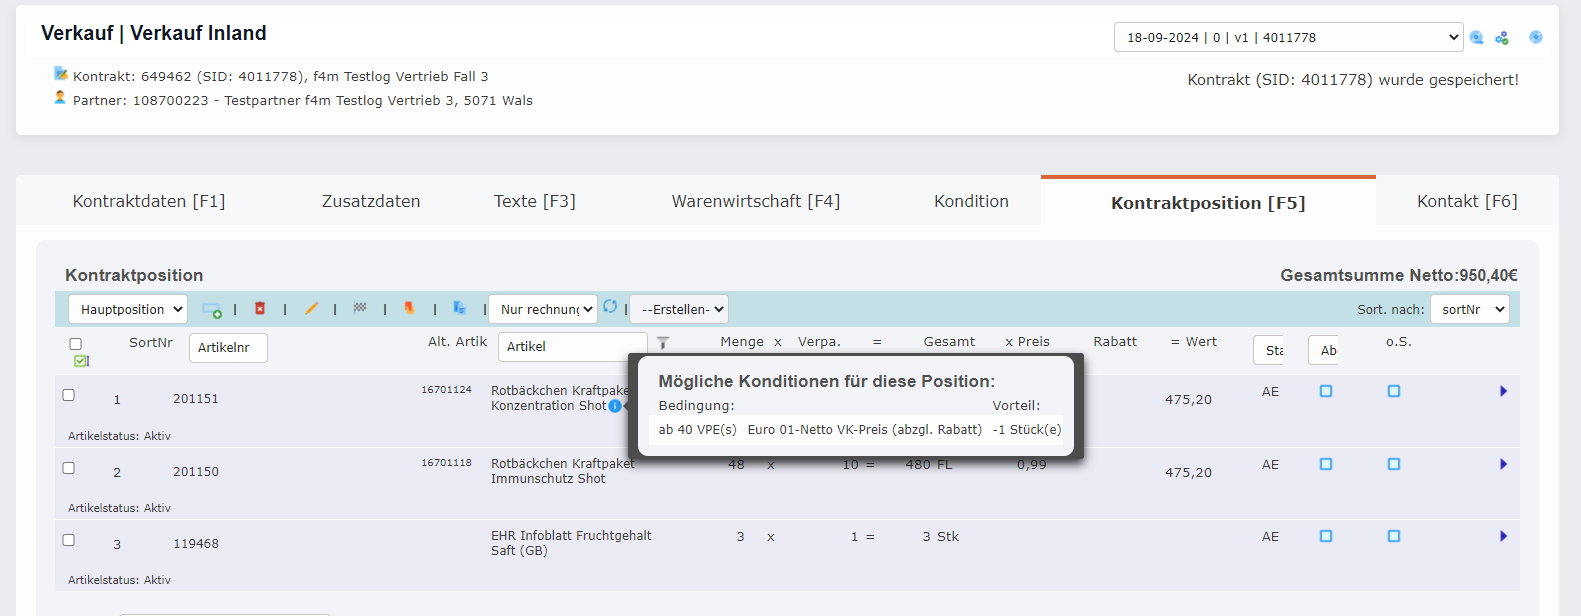1581x616 pixels.
Task: Switch to the Kontakt [F6] tab
Action: pos(1467,201)
